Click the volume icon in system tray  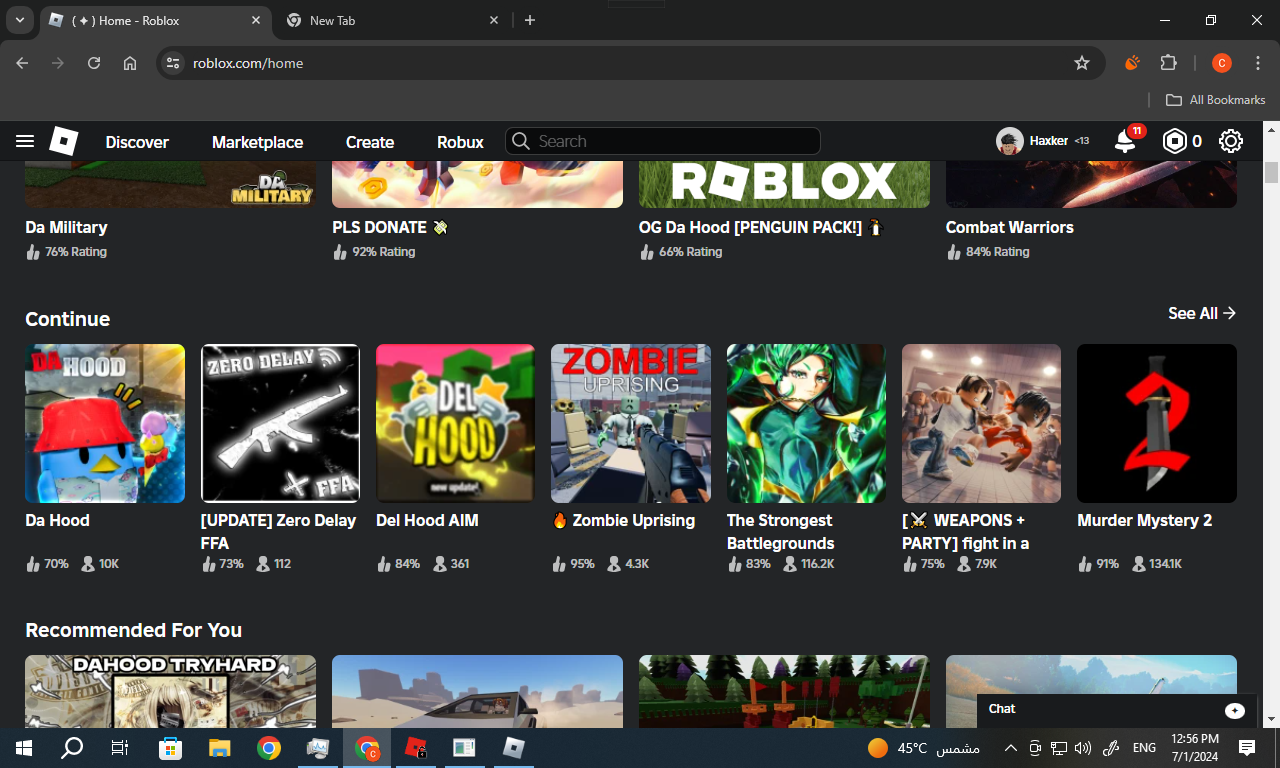pyautogui.click(x=1083, y=747)
